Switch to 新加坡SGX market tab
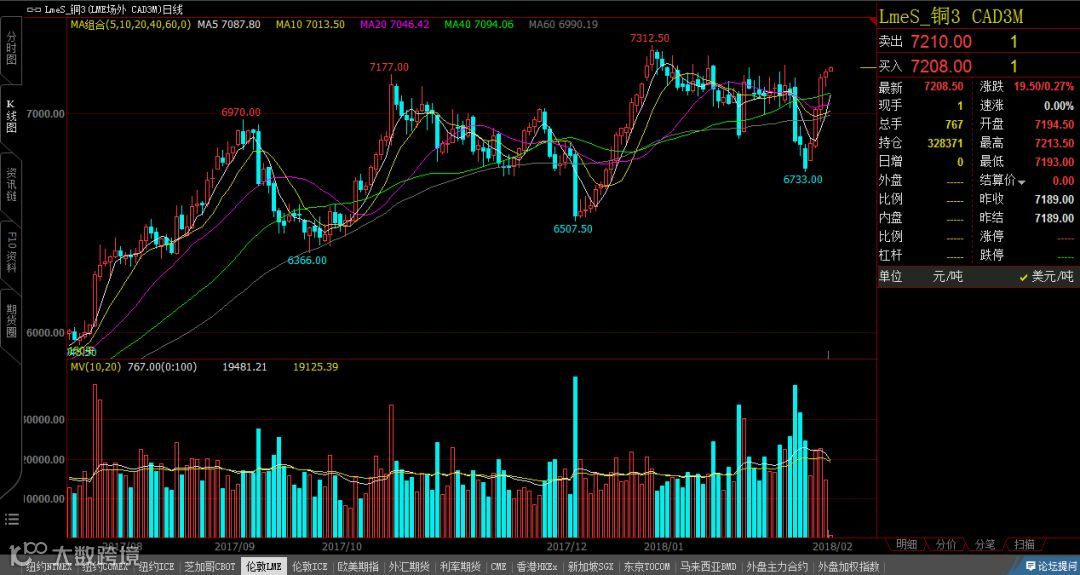Image resolution: width=1080 pixels, height=575 pixels. 590,567
